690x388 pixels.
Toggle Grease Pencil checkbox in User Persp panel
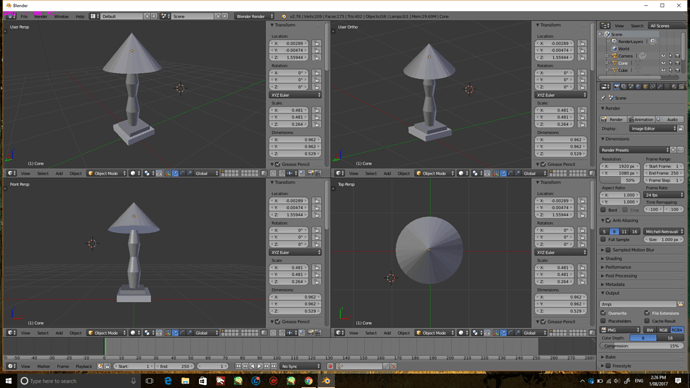pyautogui.click(x=278, y=164)
